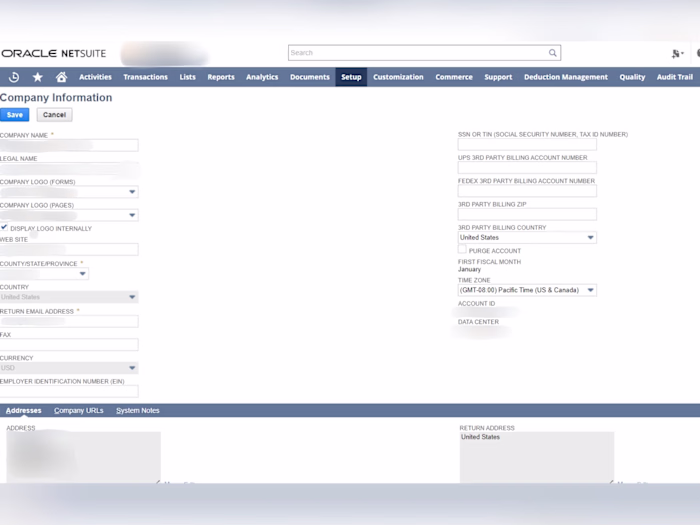Open the Commerce menu

click(x=454, y=77)
